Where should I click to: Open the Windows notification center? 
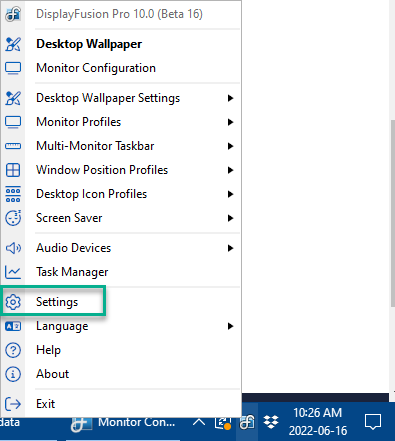pos(373,422)
